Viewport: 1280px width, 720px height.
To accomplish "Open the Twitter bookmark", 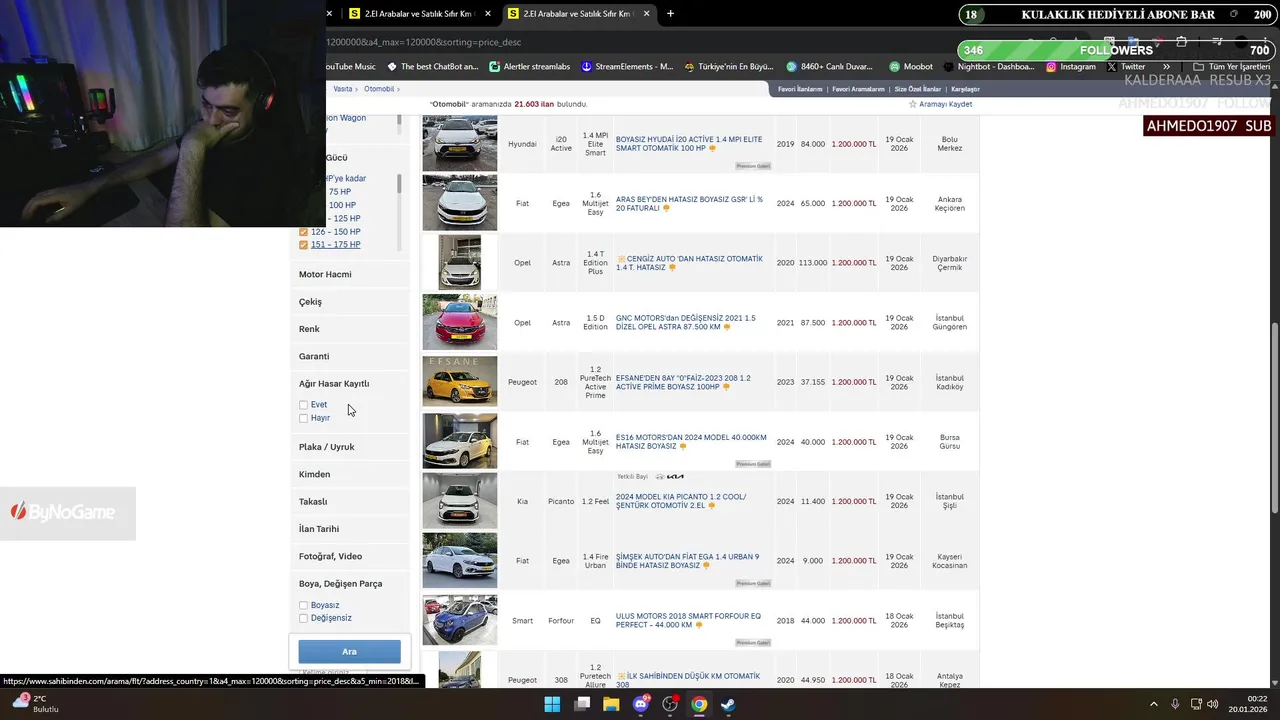I will click(x=1125, y=66).
